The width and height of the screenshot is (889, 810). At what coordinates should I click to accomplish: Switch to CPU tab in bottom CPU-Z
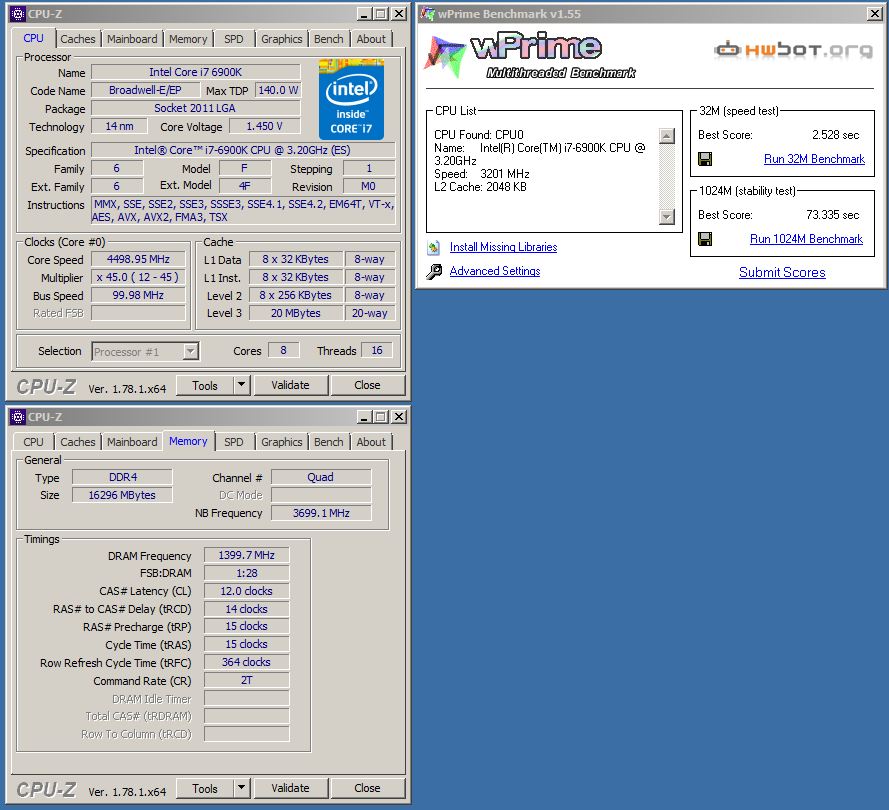(33, 442)
